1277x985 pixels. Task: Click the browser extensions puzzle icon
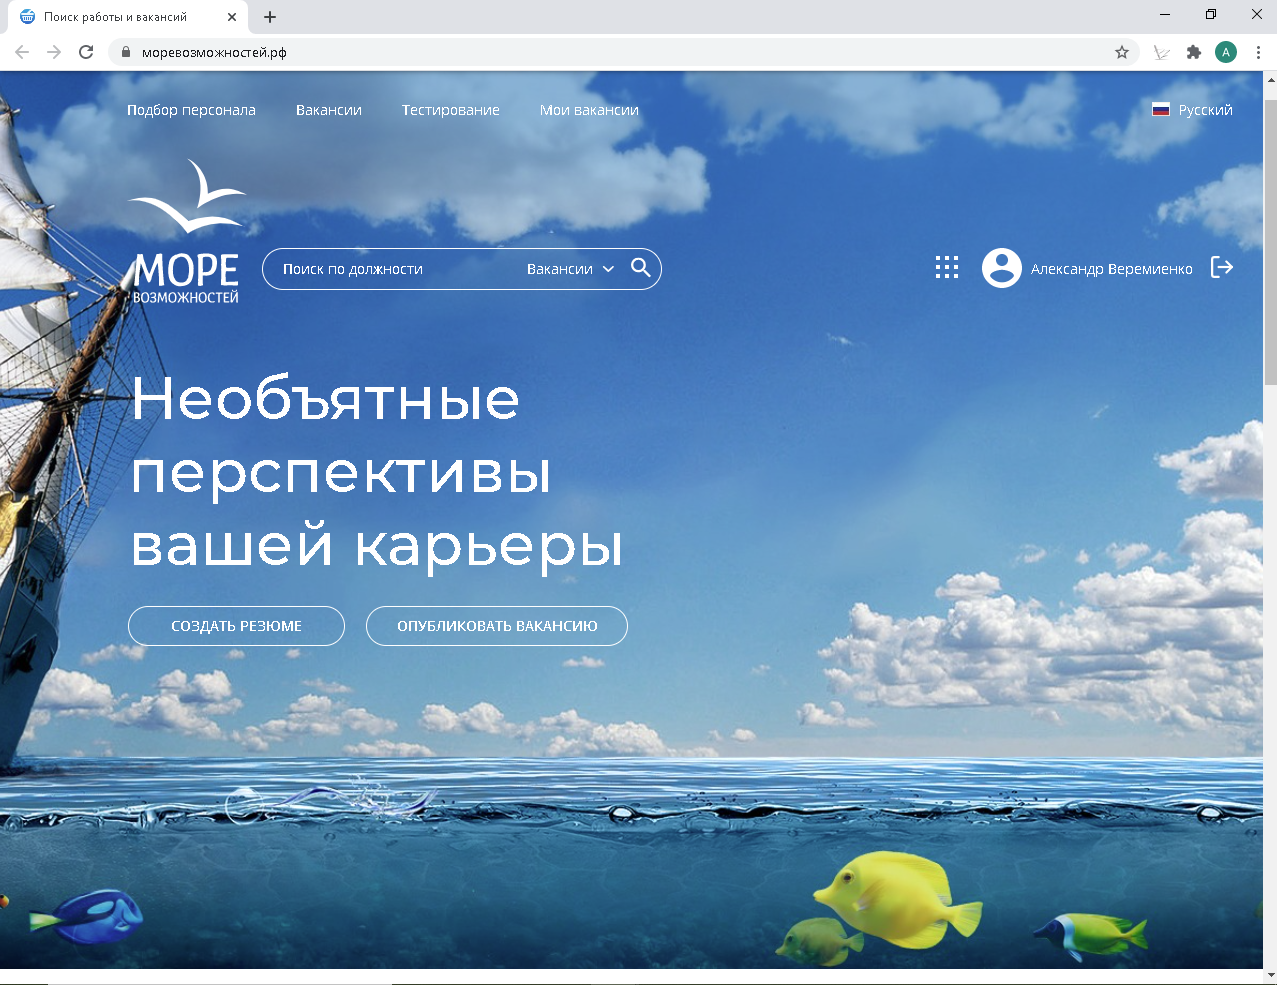pos(1194,51)
